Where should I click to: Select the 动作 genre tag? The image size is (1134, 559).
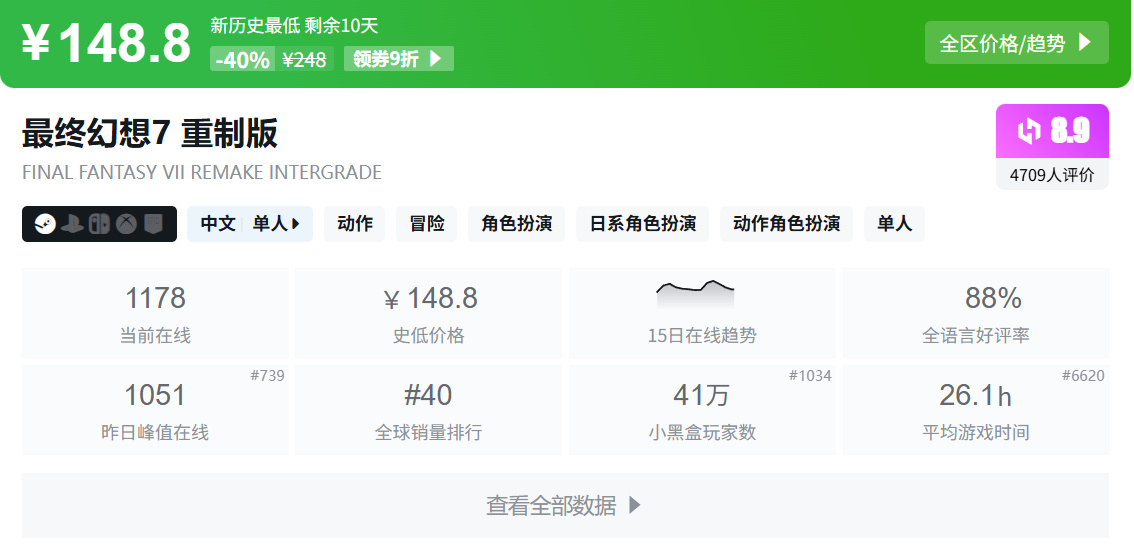(x=354, y=224)
